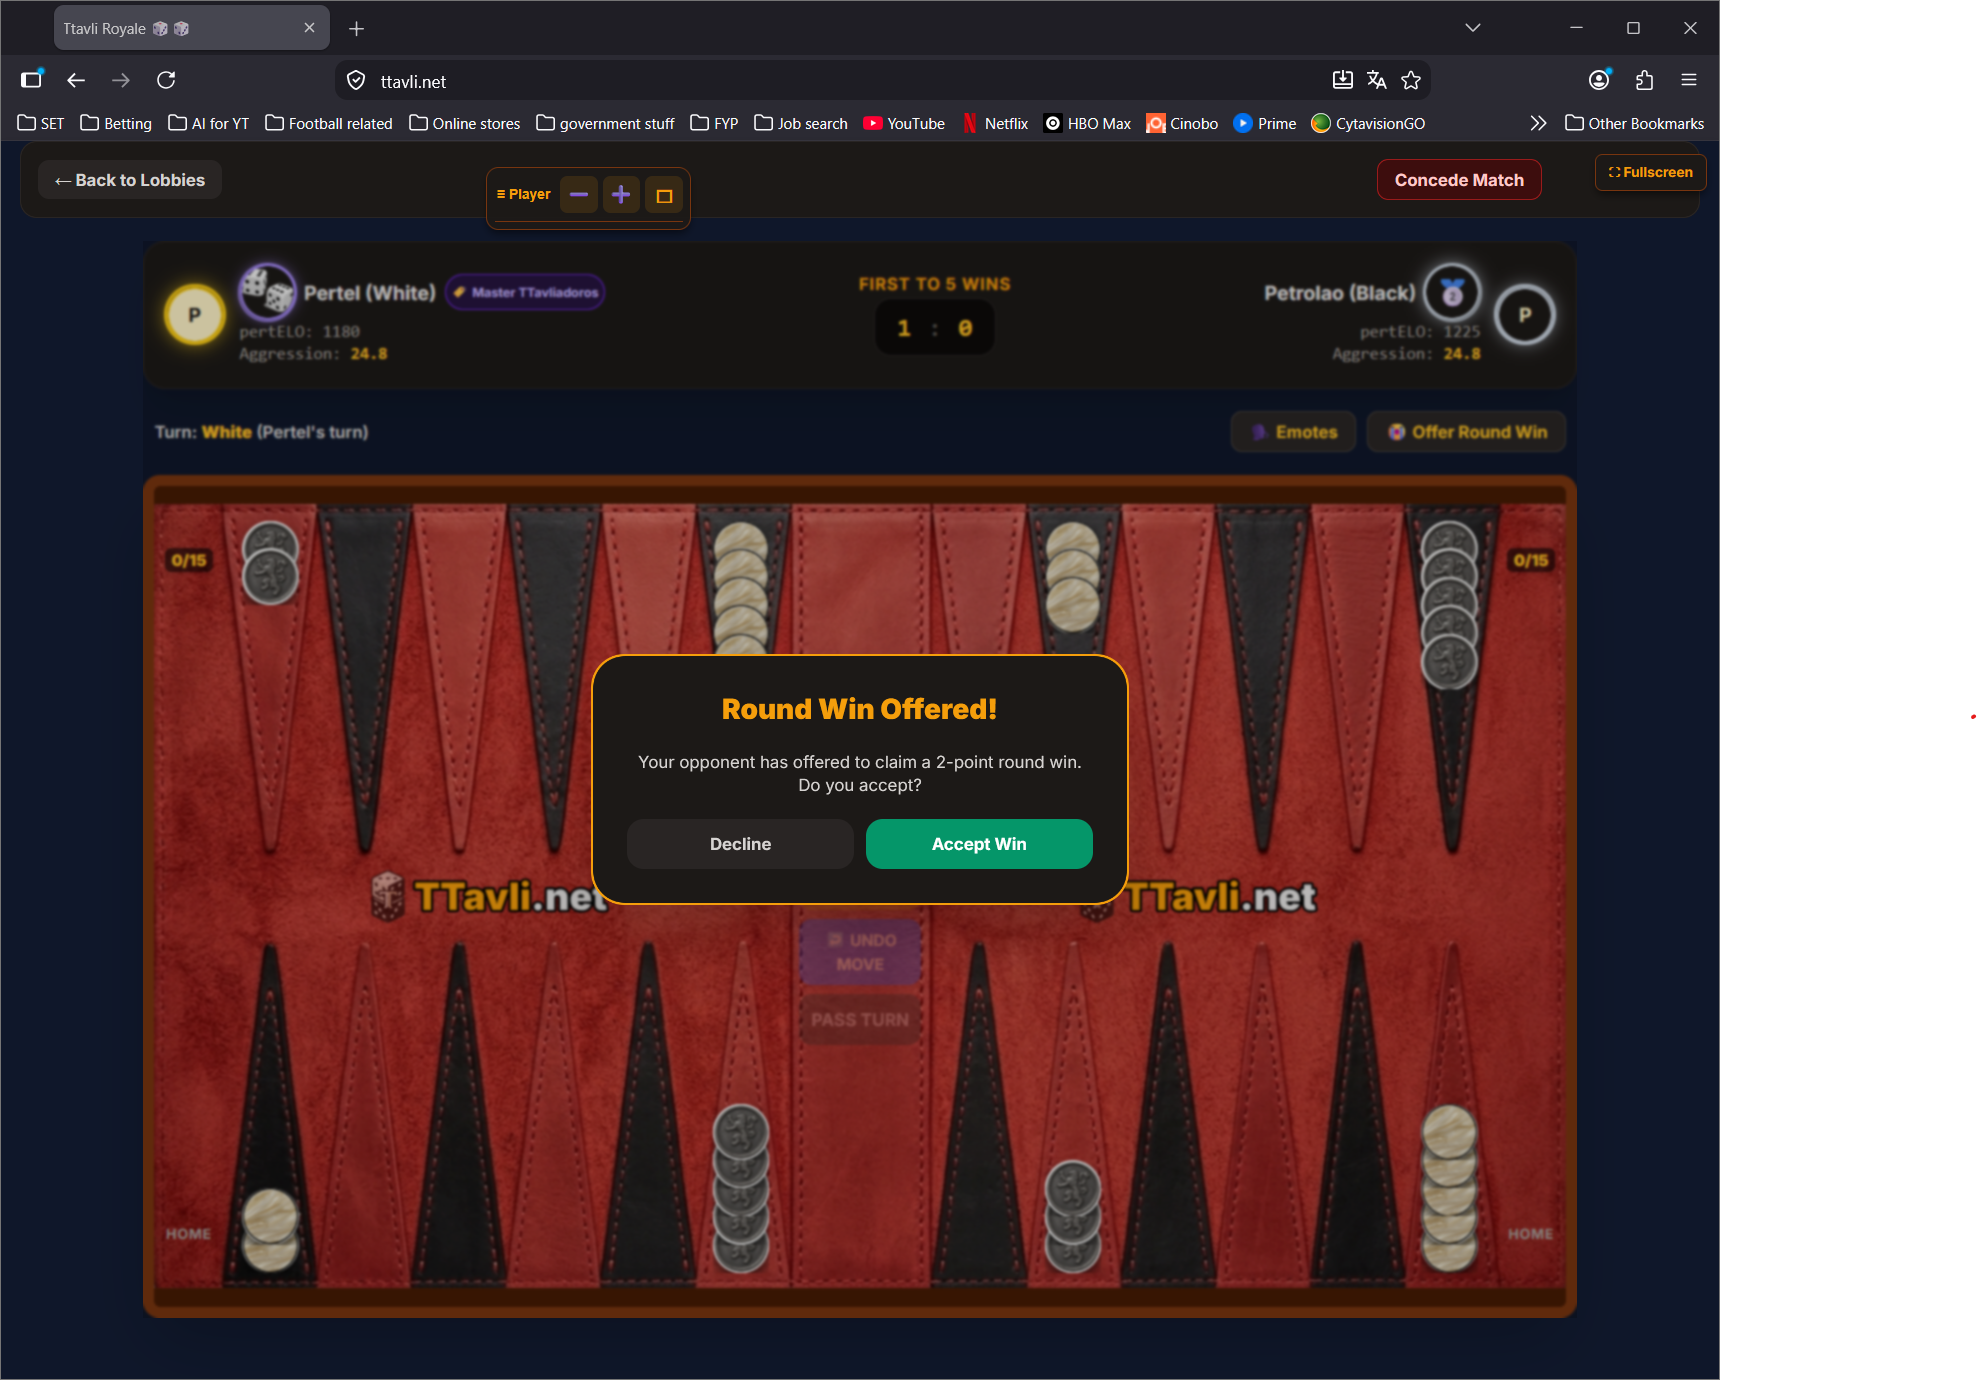This screenshot has height=1380, width=1977.
Task: Show more bookmarks chevron
Action: 1538,123
